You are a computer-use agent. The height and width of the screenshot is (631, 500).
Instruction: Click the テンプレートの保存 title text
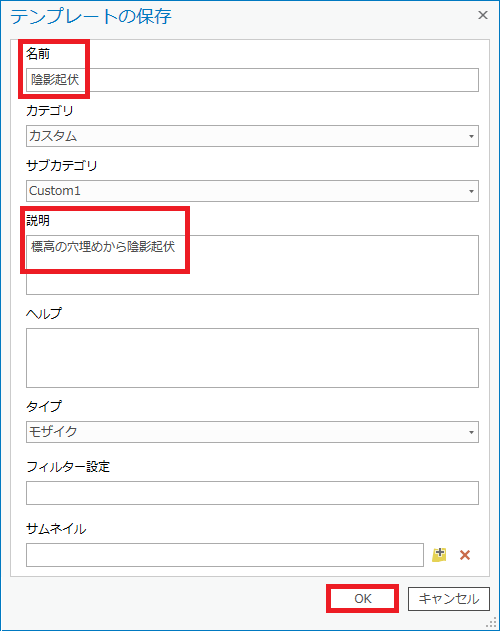[91, 16]
